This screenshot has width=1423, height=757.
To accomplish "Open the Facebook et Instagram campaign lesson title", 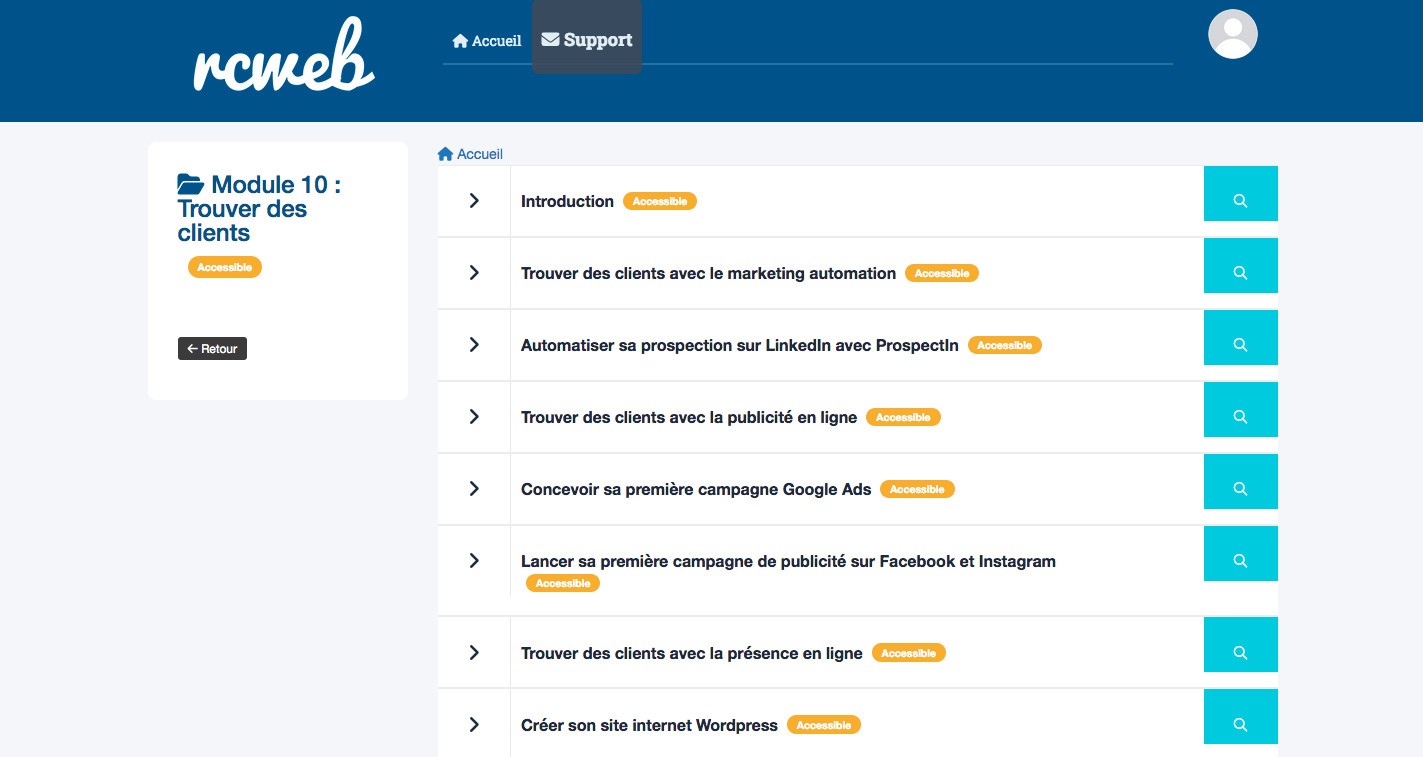I will pyautogui.click(x=788, y=561).
